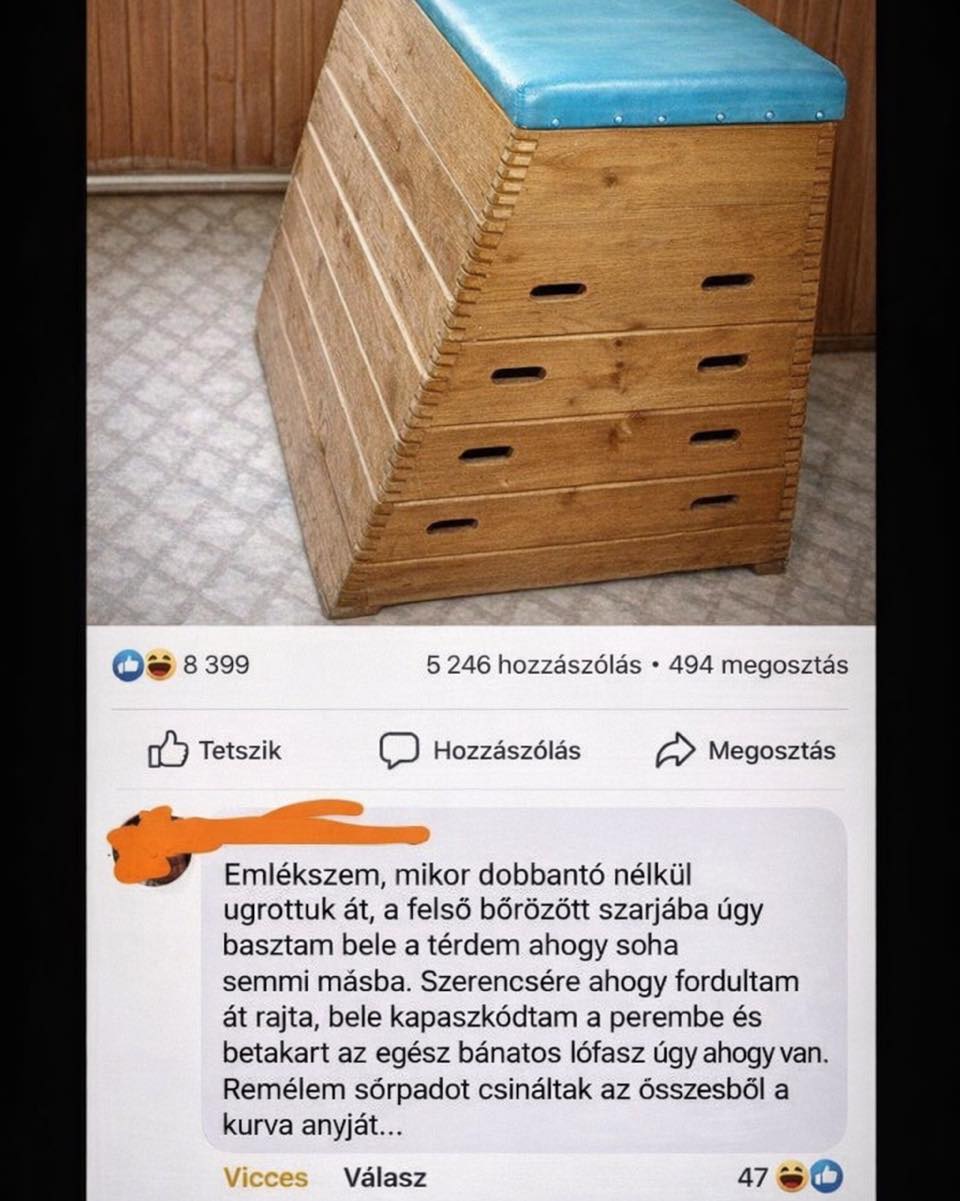The height and width of the screenshot is (1201, 960).
Task: Show who reacted via 8 399 count
Action: 215,665
